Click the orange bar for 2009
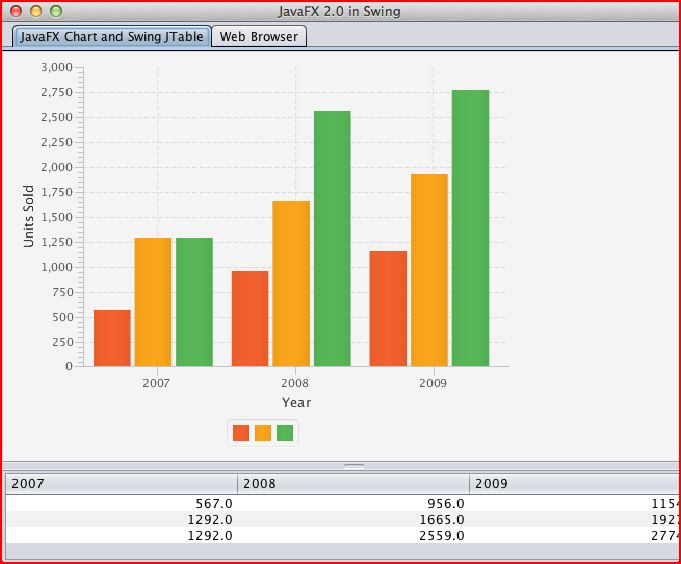This screenshot has height=564, width=681. pos(429,270)
